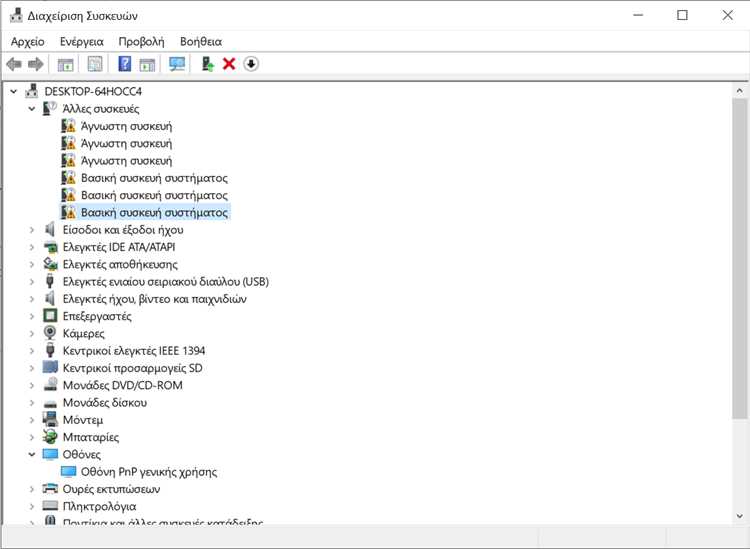The image size is (750, 549).
Task: Click the scrollbar up arrow
Action: click(739, 90)
